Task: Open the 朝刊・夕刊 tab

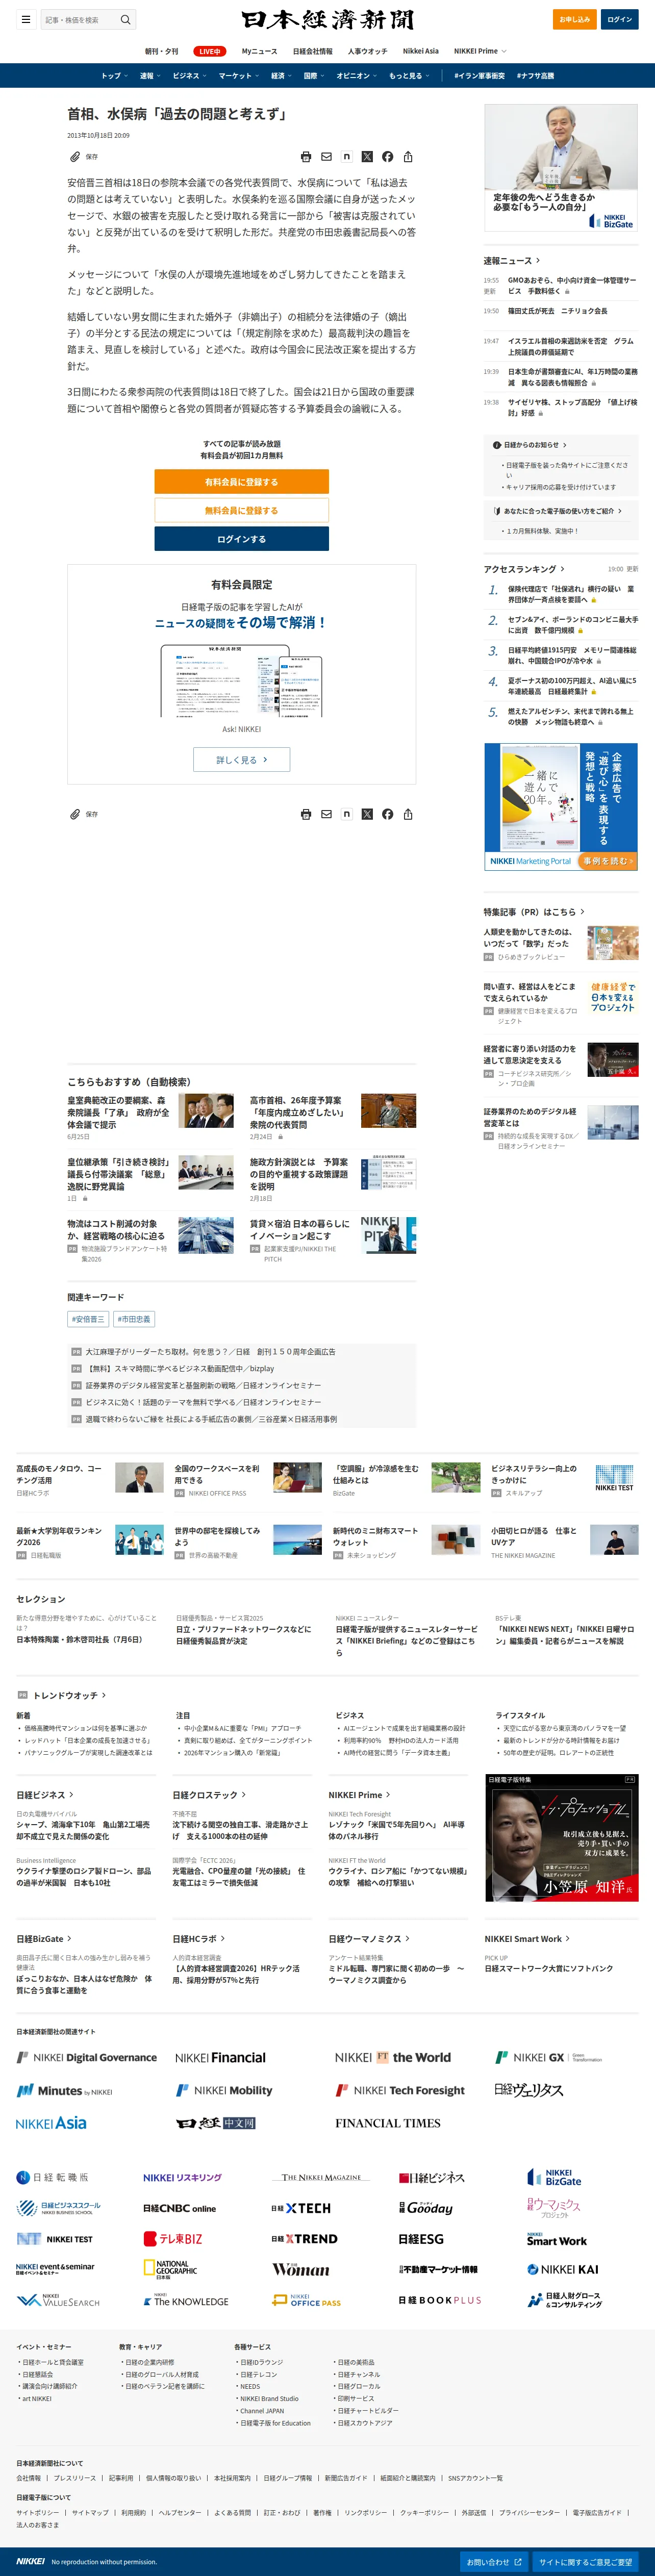Action: 162,51
